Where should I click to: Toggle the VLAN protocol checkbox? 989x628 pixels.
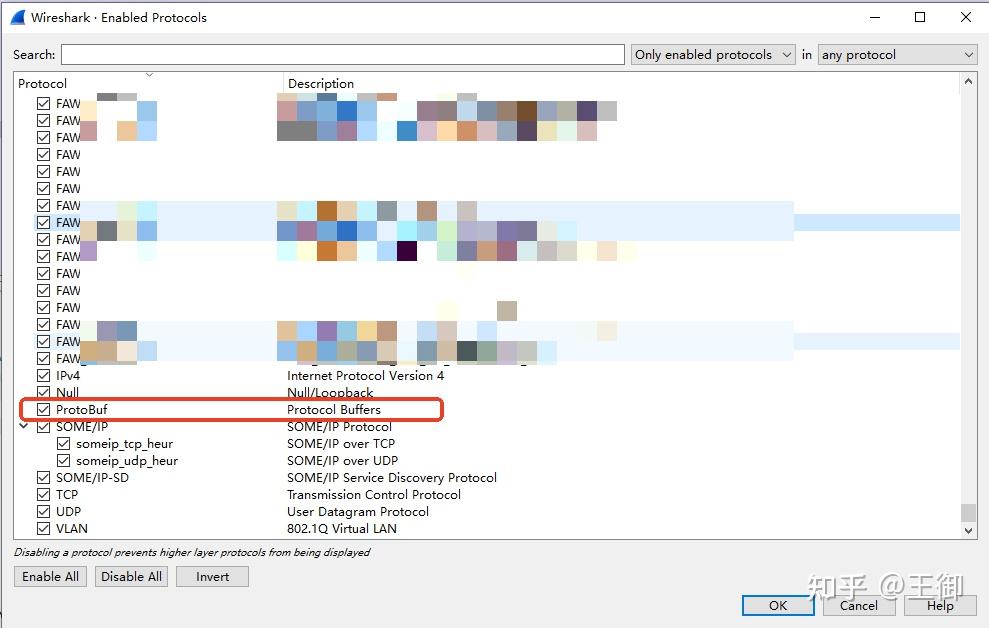pyautogui.click(x=43, y=528)
